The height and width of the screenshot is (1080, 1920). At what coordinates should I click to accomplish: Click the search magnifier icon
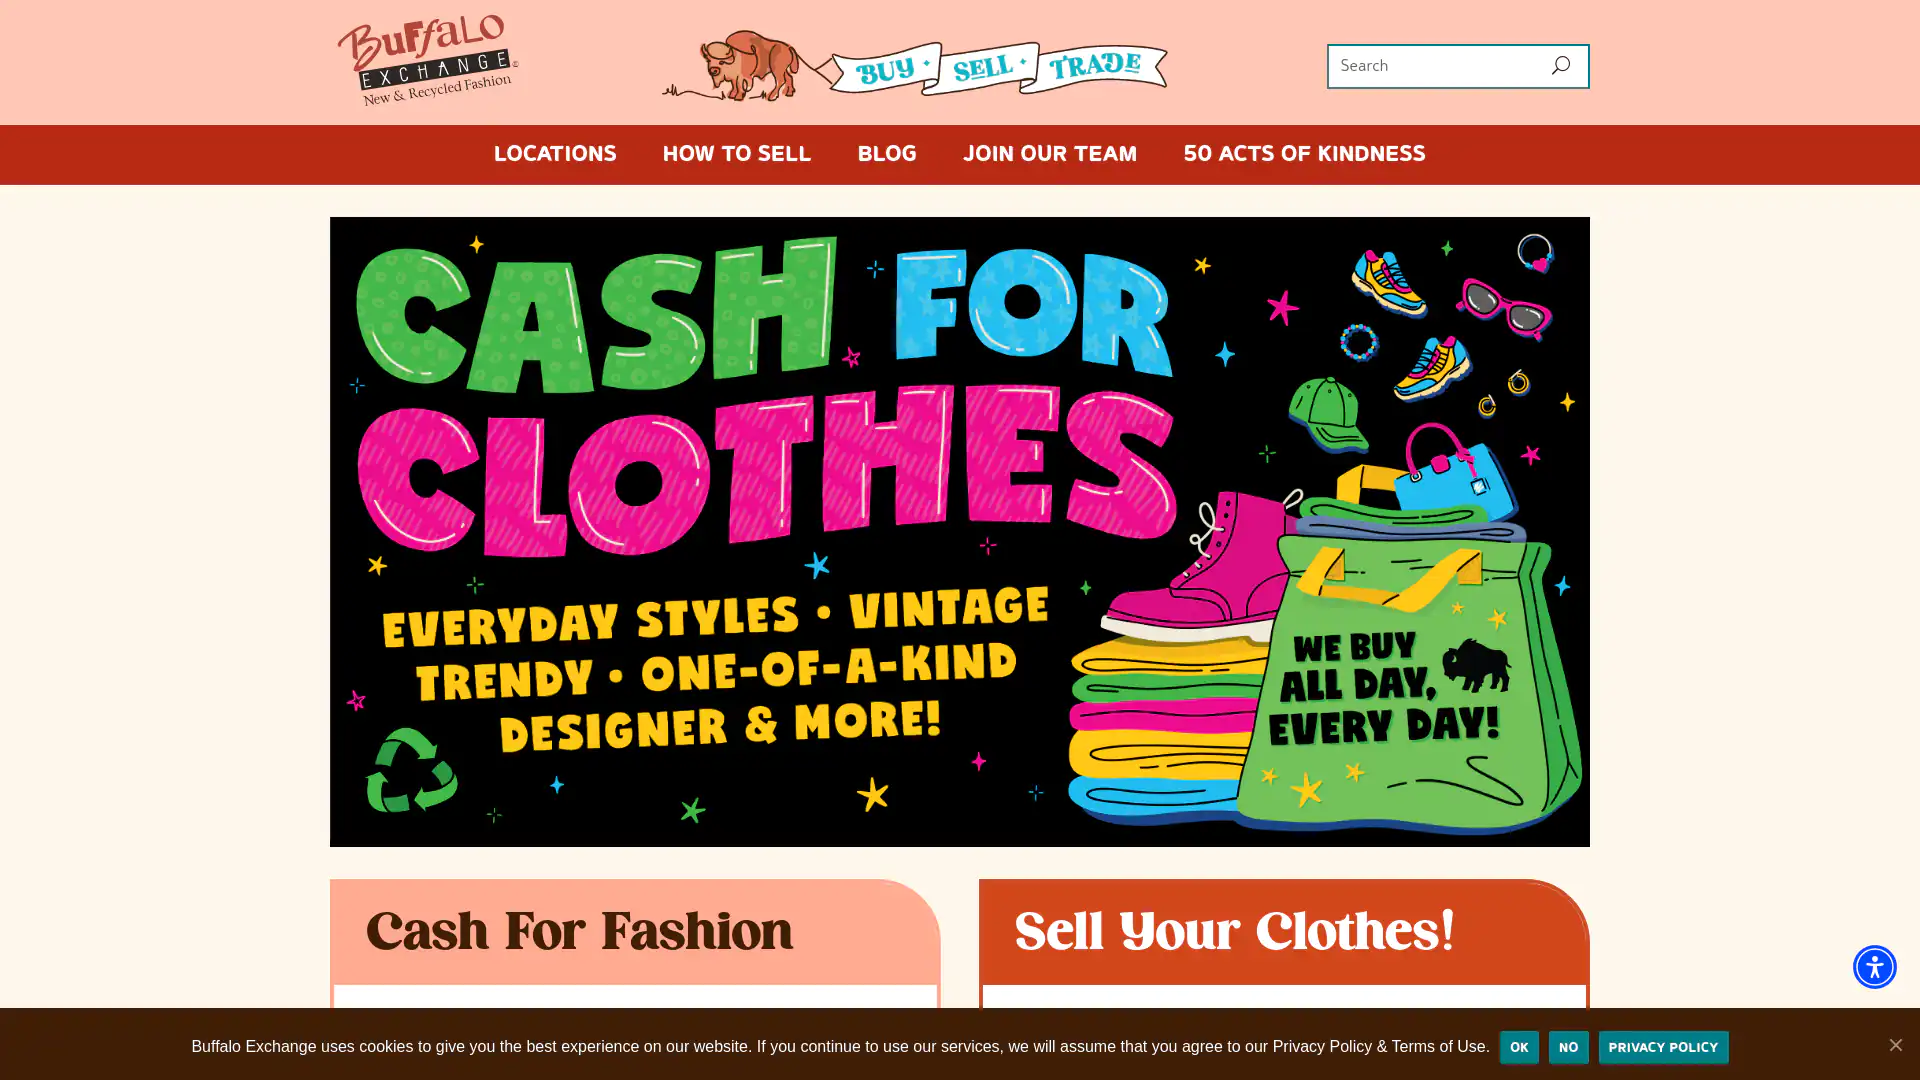pyautogui.click(x=1560, y=66)
